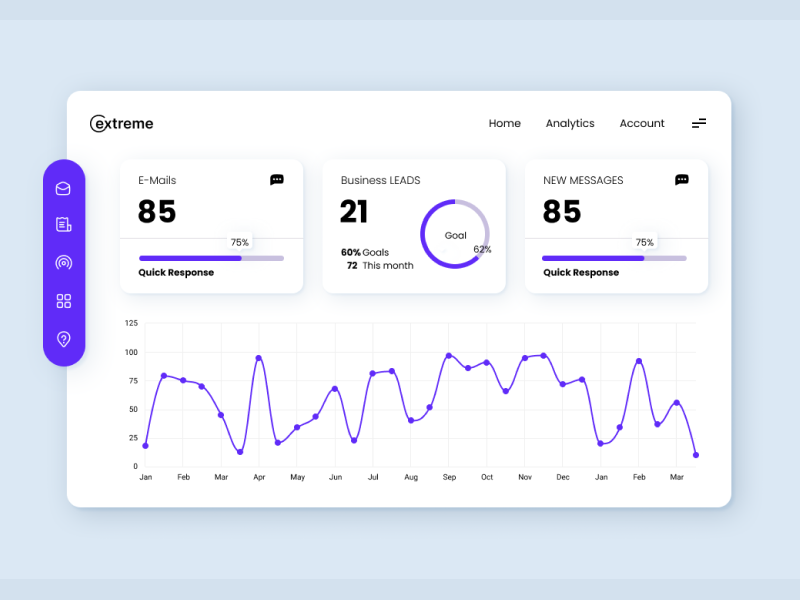Go to Home in the top navigation
The image size is (800, 600).
(x=505, y=123)
